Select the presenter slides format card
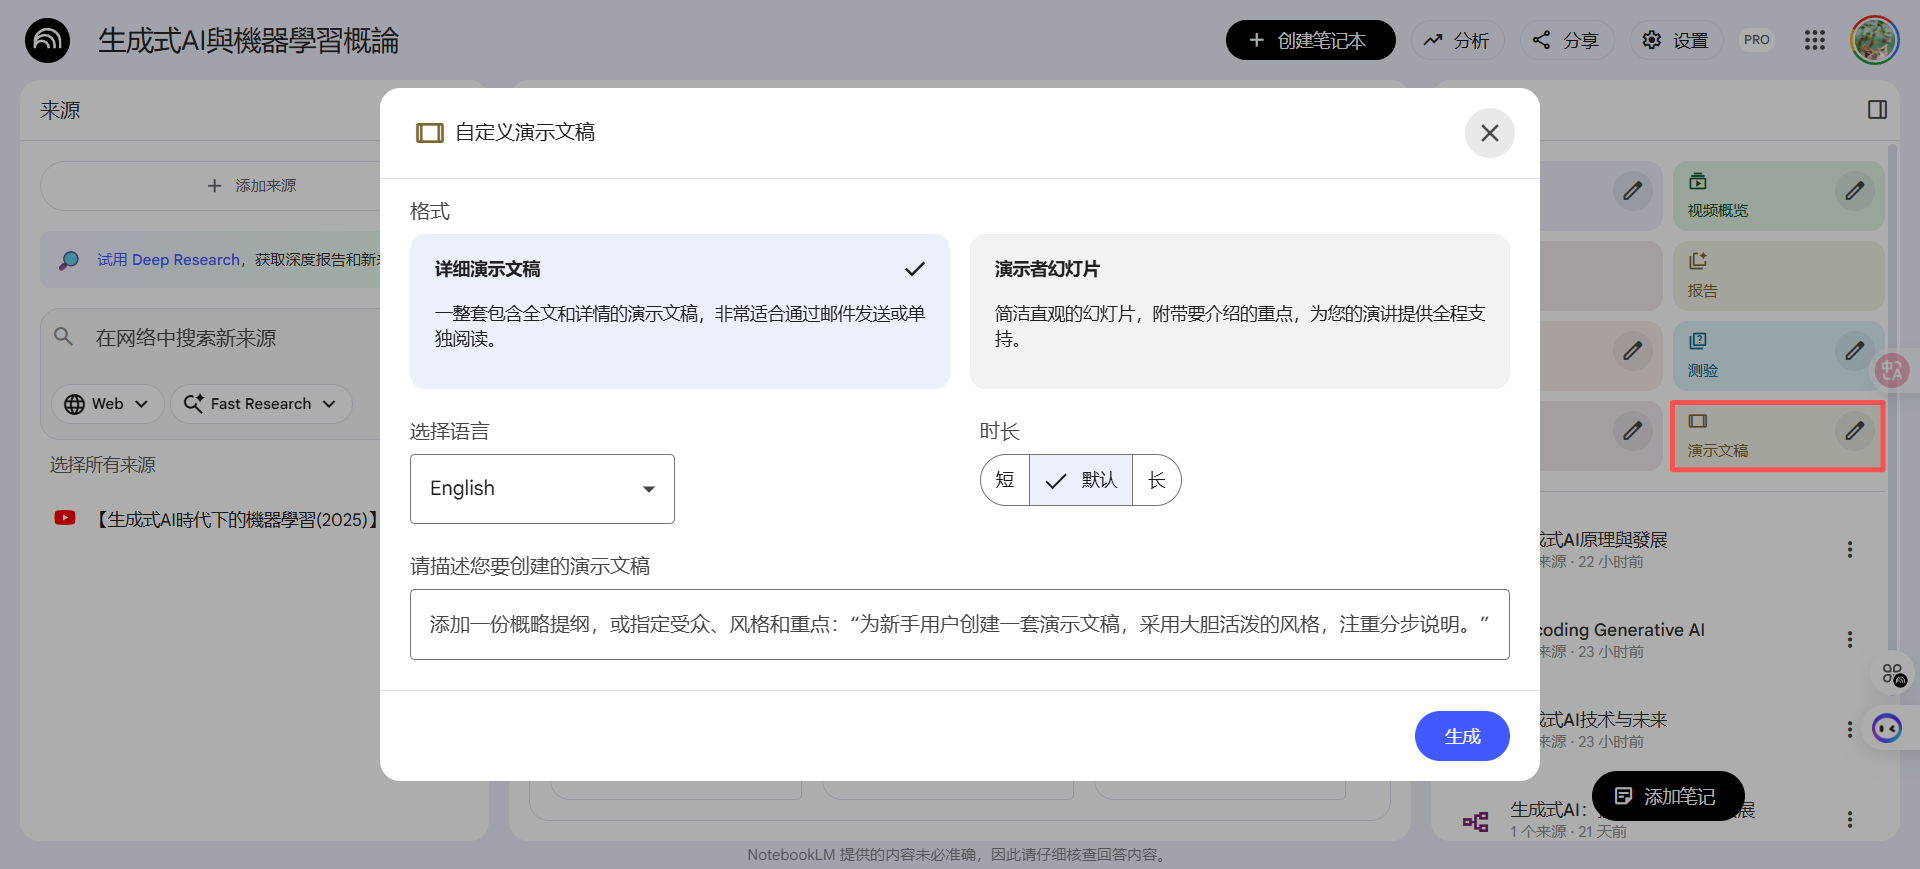Image resolution: width=1920 pixels, height=869 pixels. point(1239,311)
